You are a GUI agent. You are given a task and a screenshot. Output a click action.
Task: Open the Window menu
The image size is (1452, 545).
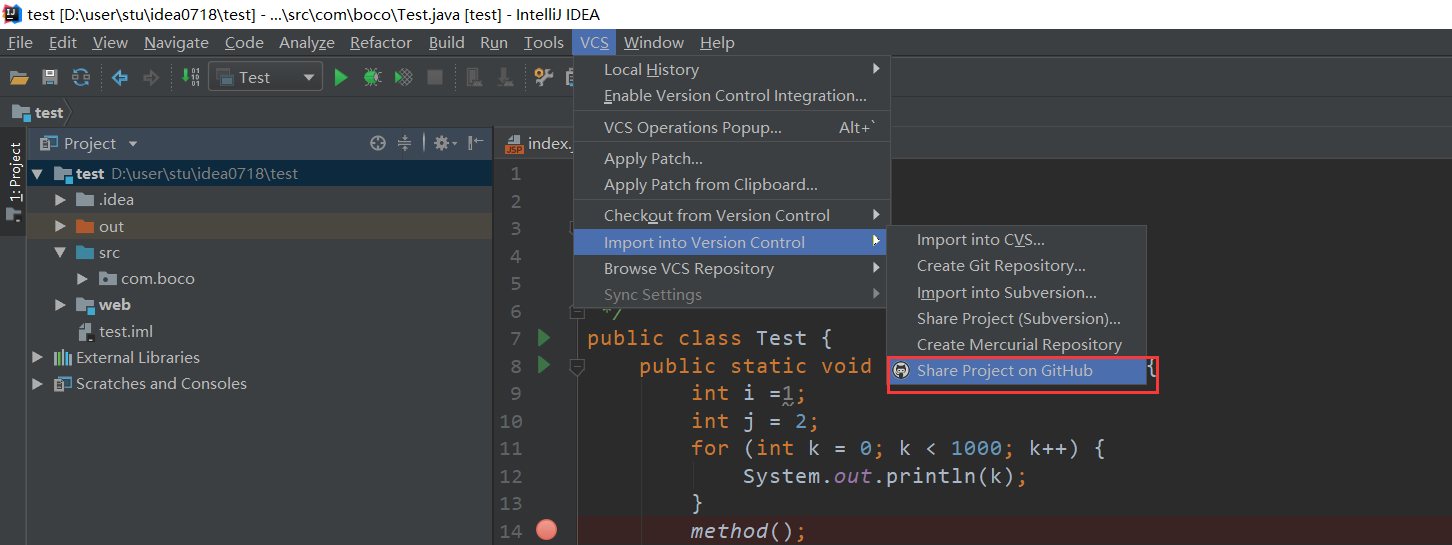coord(654,42)
